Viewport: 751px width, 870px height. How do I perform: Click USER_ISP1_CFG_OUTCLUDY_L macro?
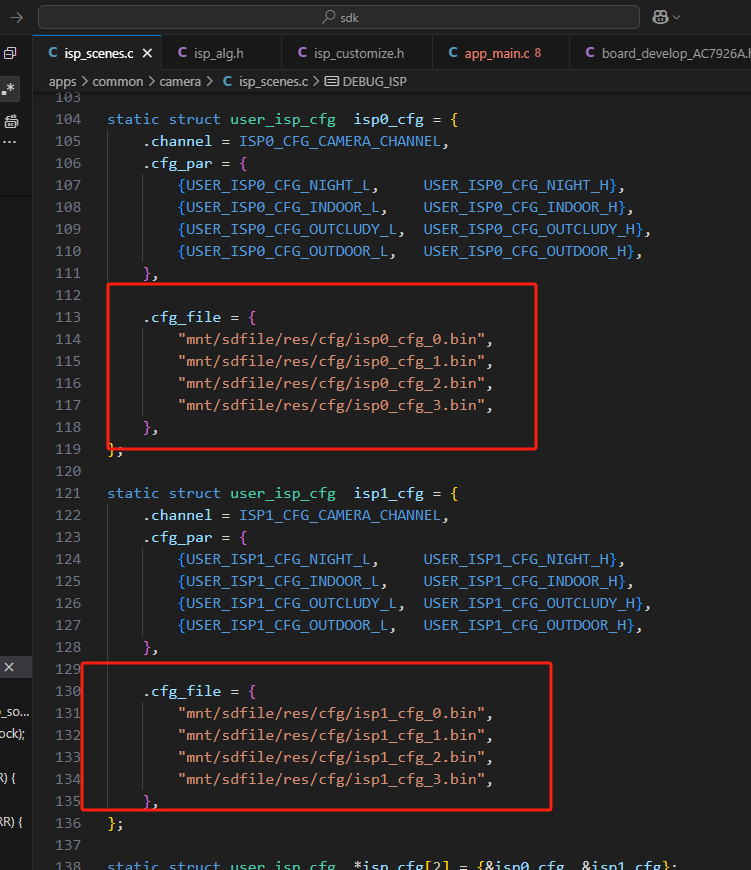(291, 604)
